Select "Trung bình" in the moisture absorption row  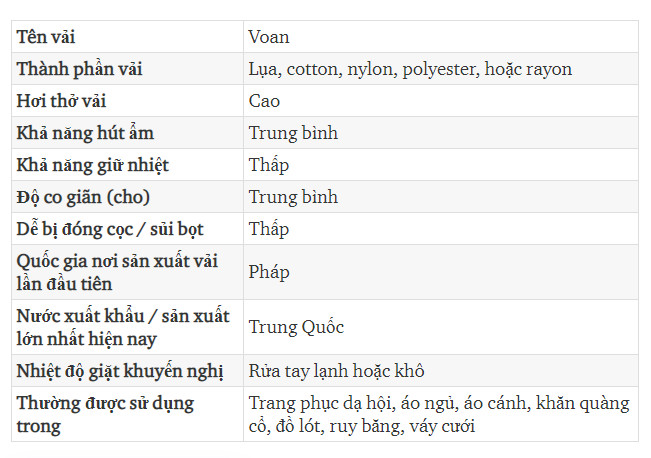(x=293, y=133)
